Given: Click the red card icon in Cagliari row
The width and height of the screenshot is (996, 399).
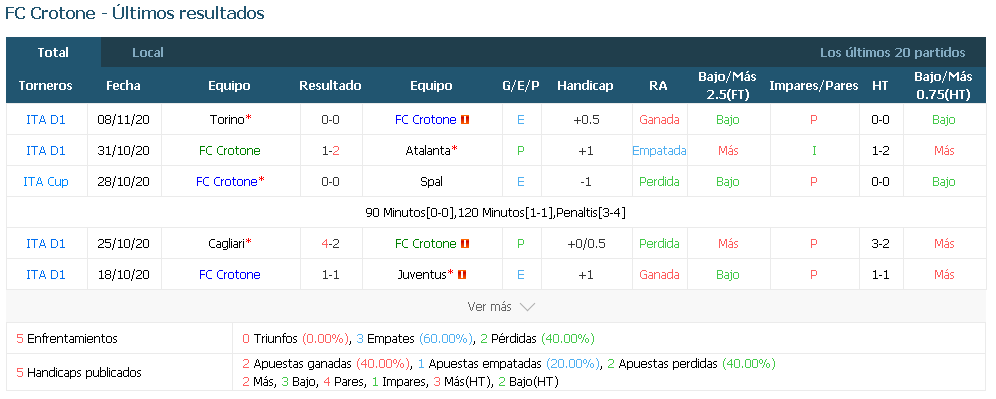Looking at the screenshot, I should pyautogui.click(x=464, y=243).
